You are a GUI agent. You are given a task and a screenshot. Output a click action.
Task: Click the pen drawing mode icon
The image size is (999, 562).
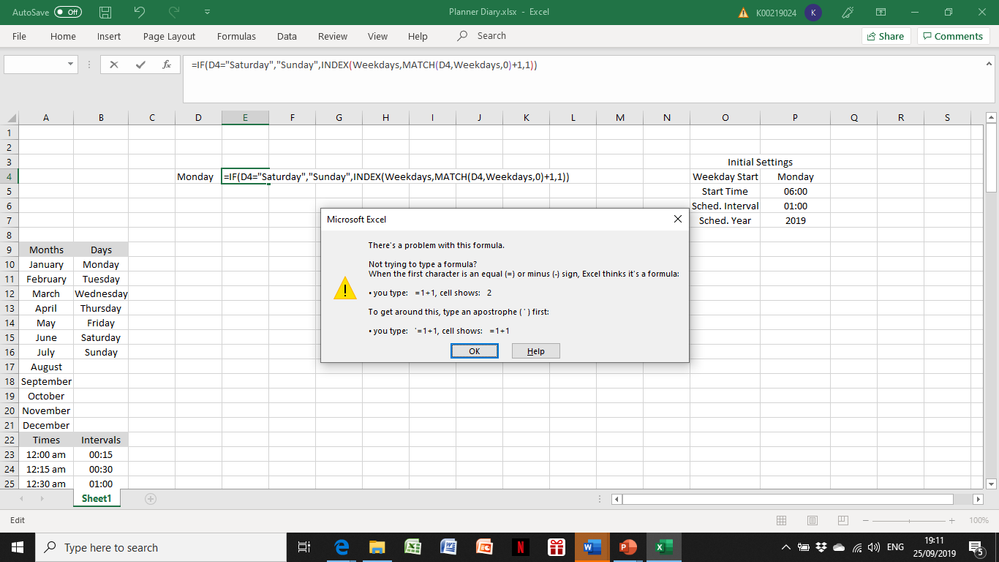[x=847, y=12]
